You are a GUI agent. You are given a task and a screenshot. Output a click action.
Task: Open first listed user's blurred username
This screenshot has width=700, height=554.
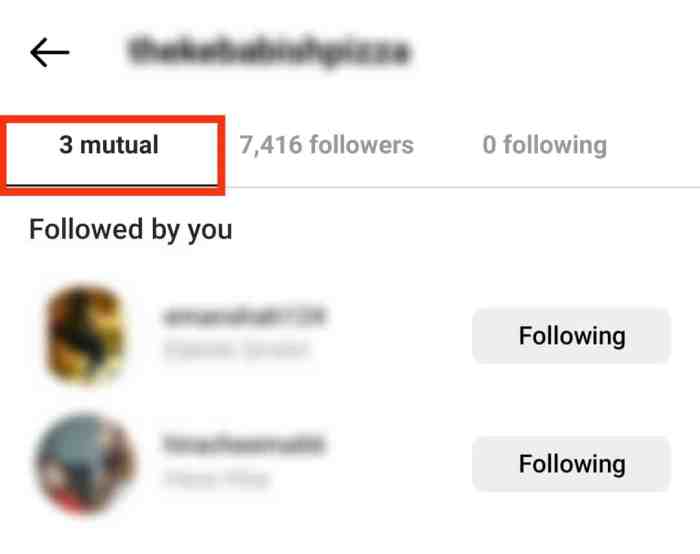coord(245,317)
